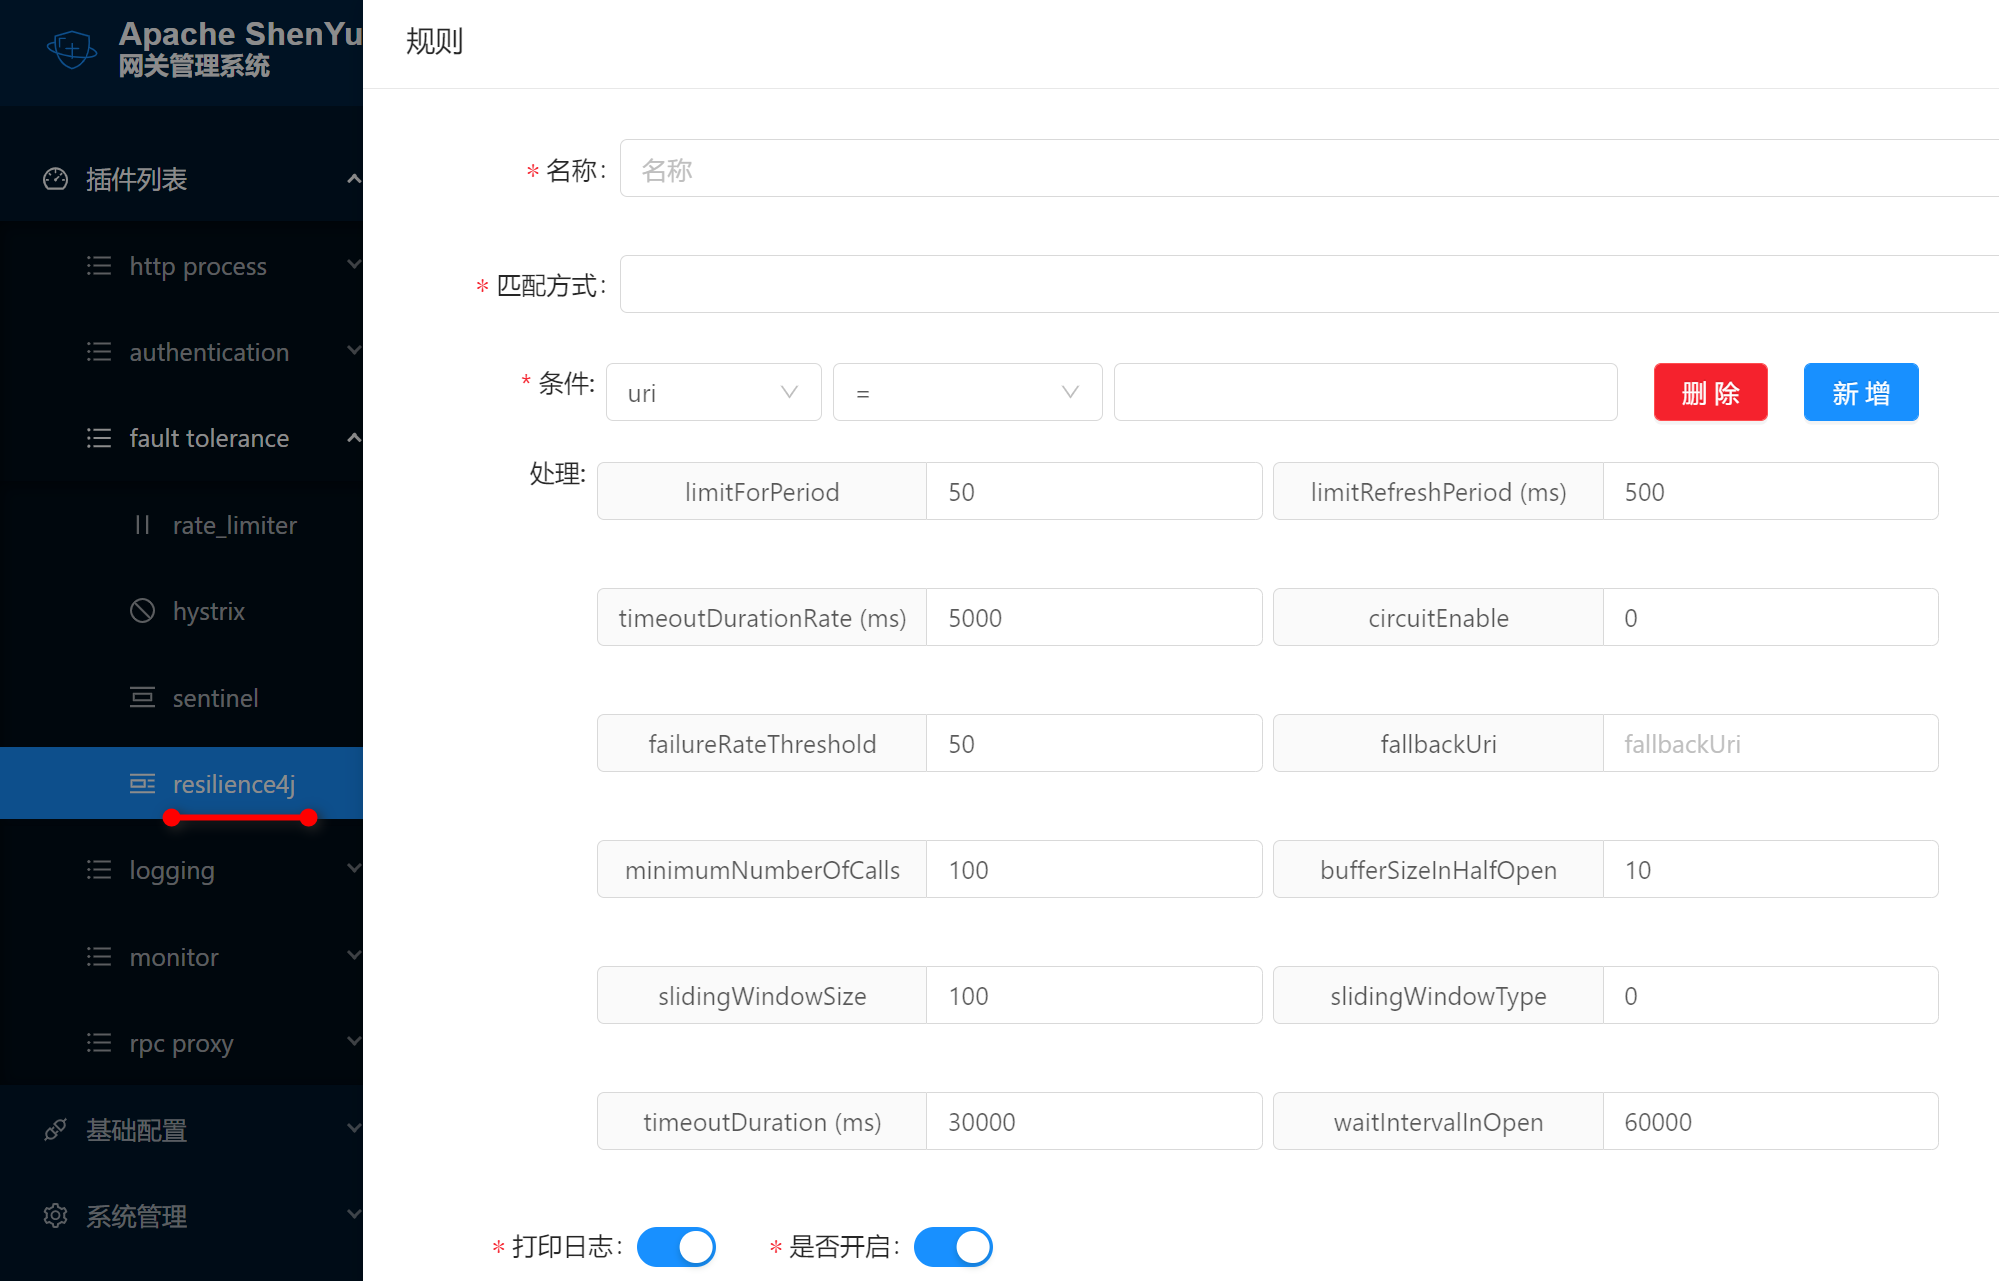Click the Apache ShenYu shield logo

[x=72, y=48]
